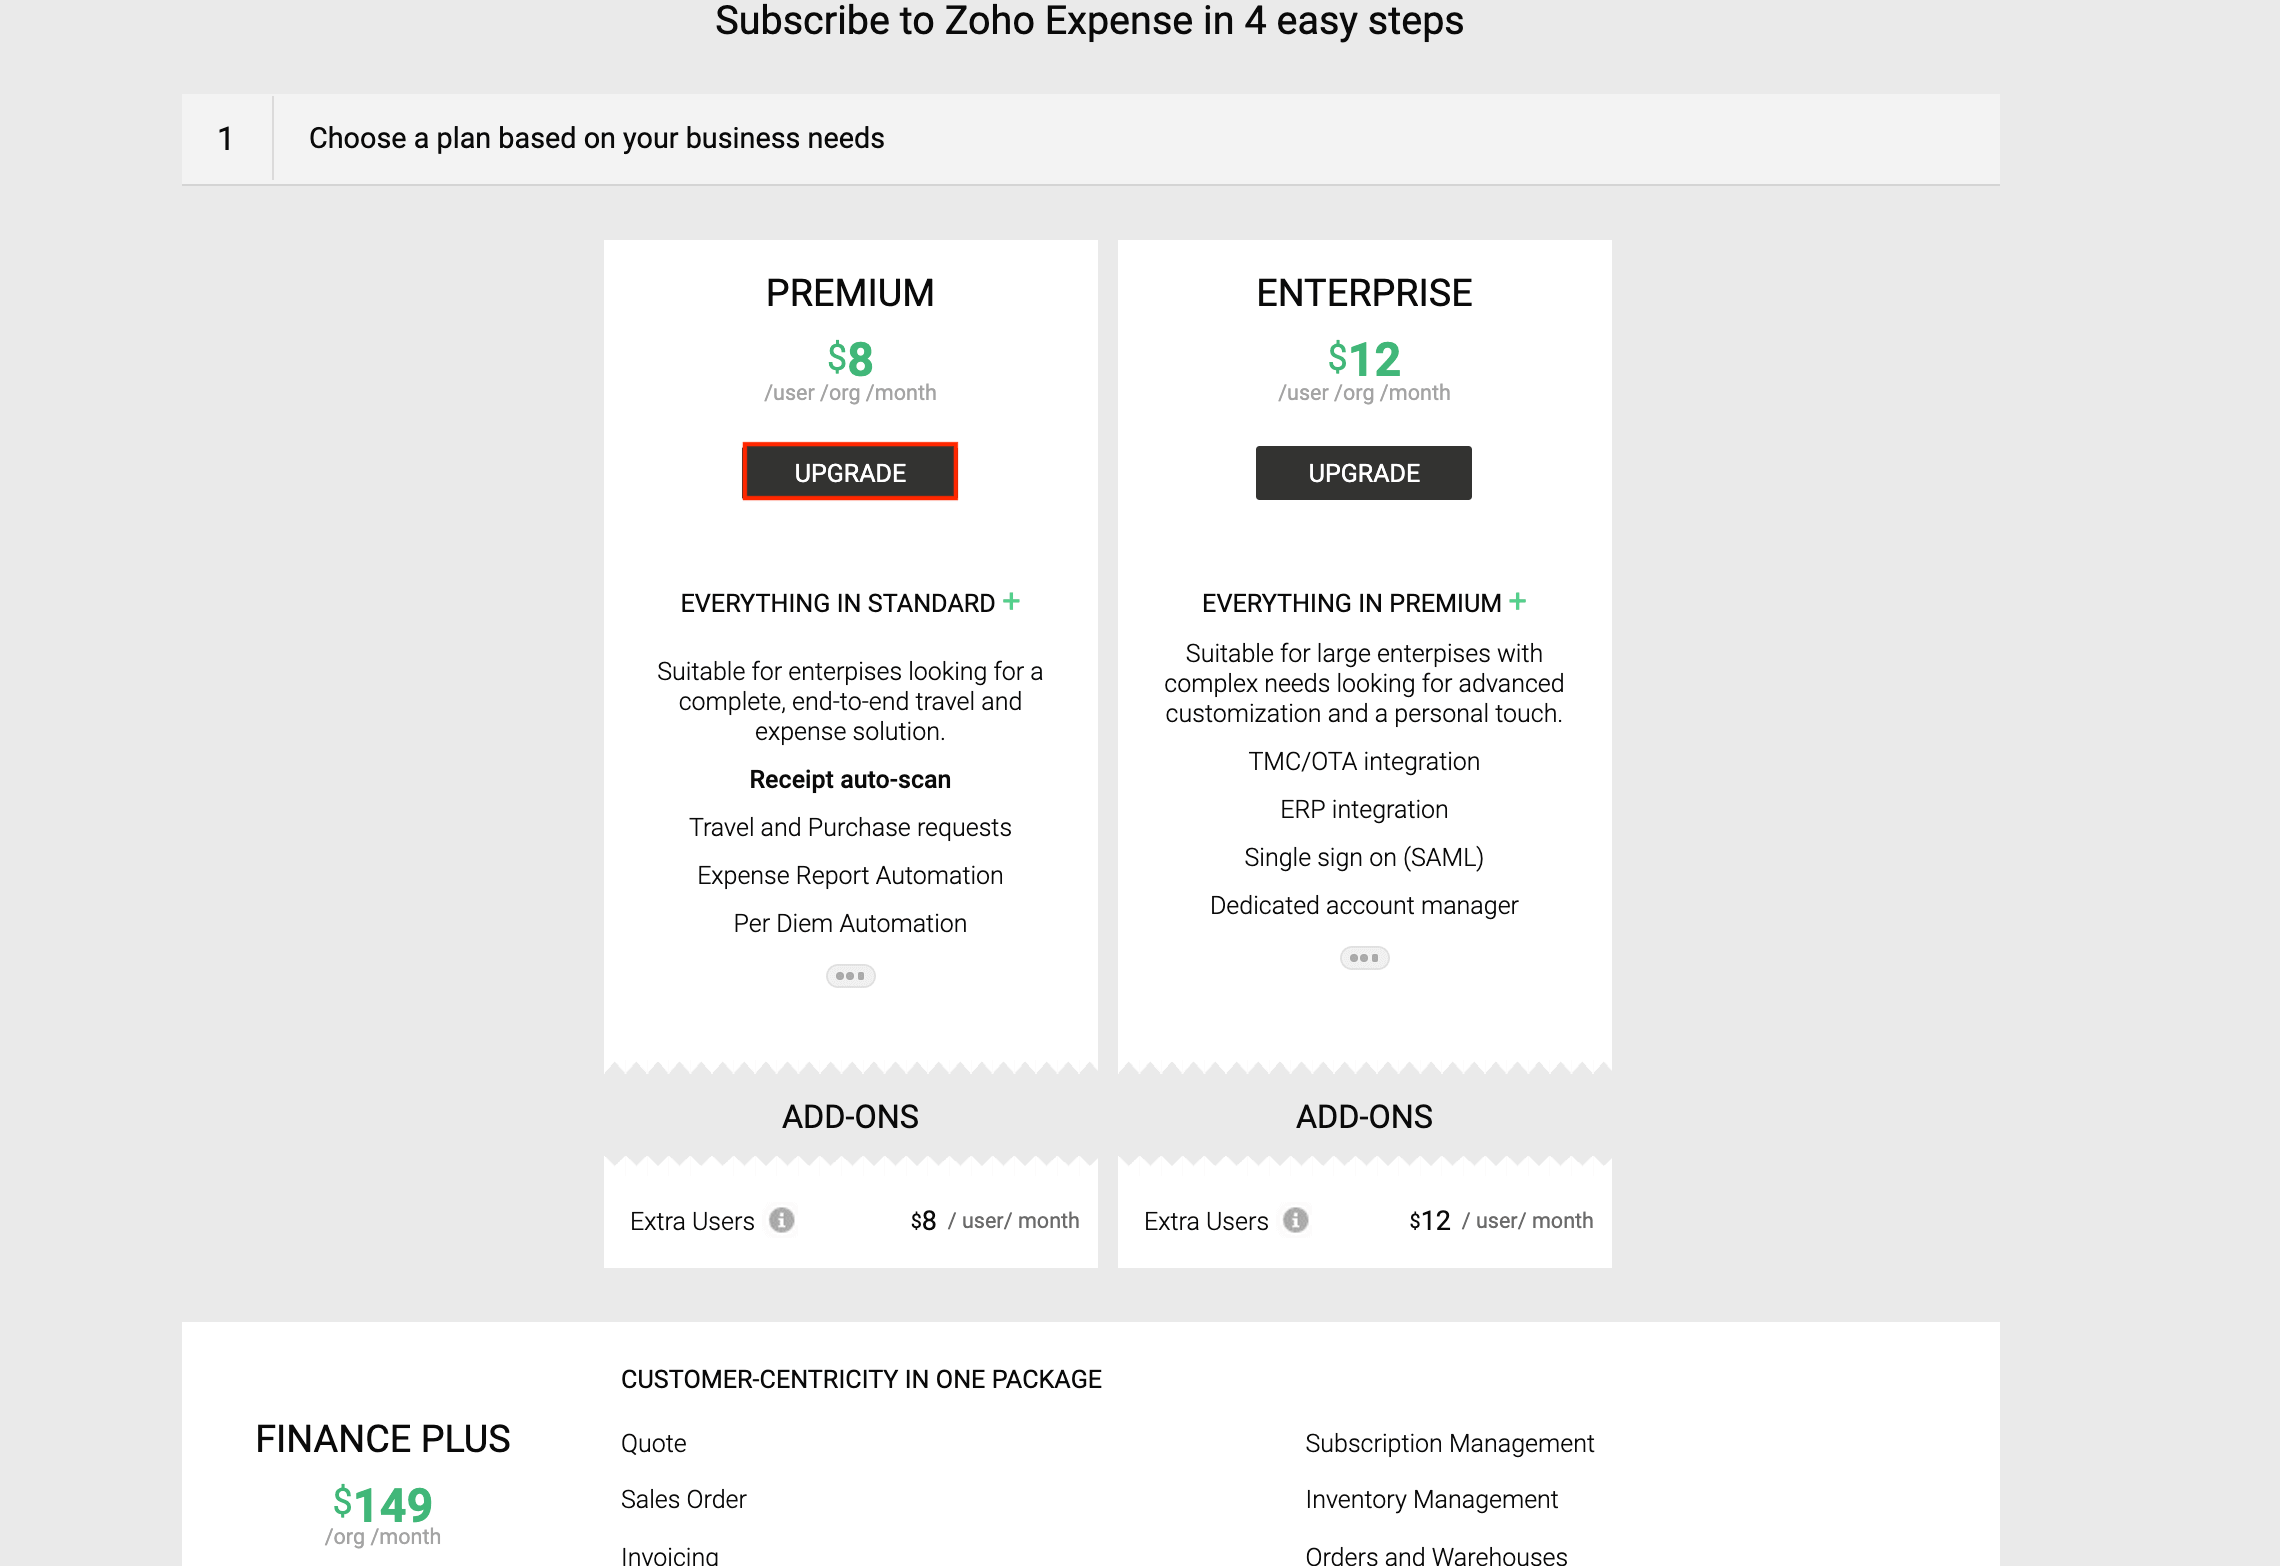Click the green plus after EVERYTHING IN STANDARD
This screenshot has height=1566, width=2280.
(1011, 601)
